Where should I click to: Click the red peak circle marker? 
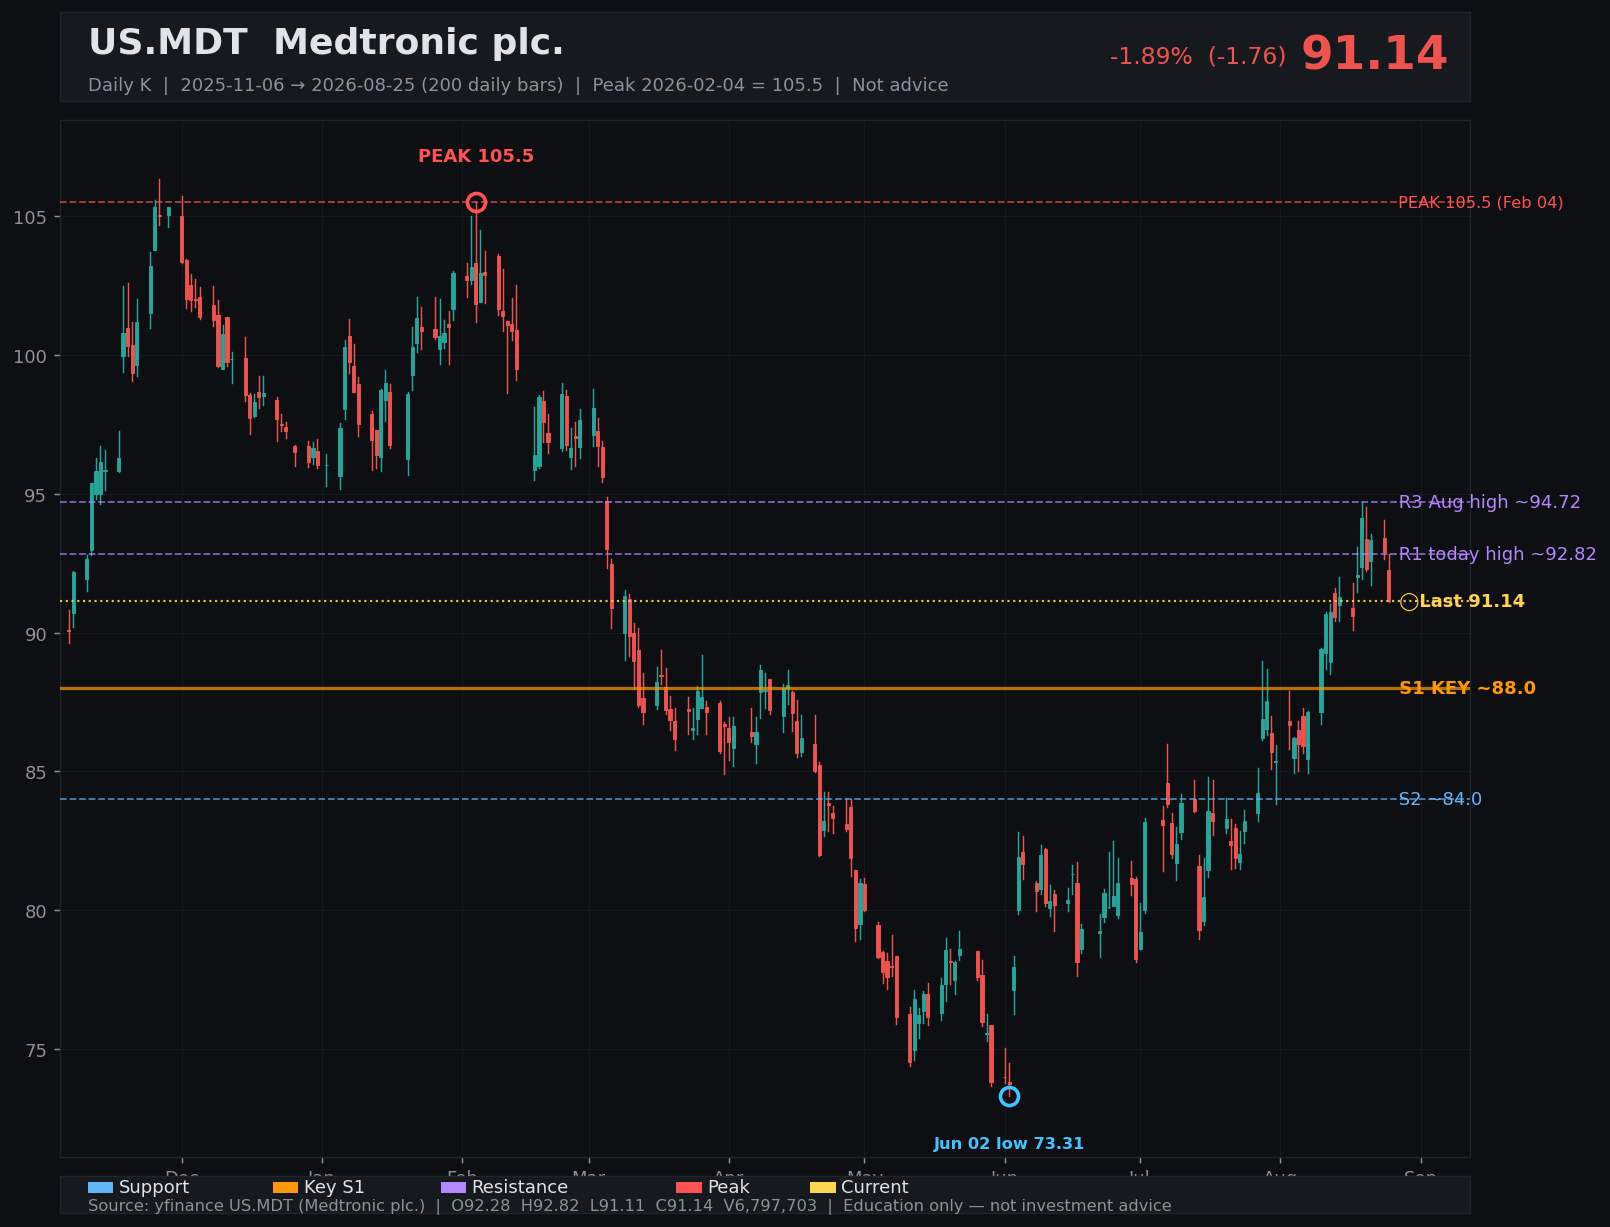[x=477, y=202]
